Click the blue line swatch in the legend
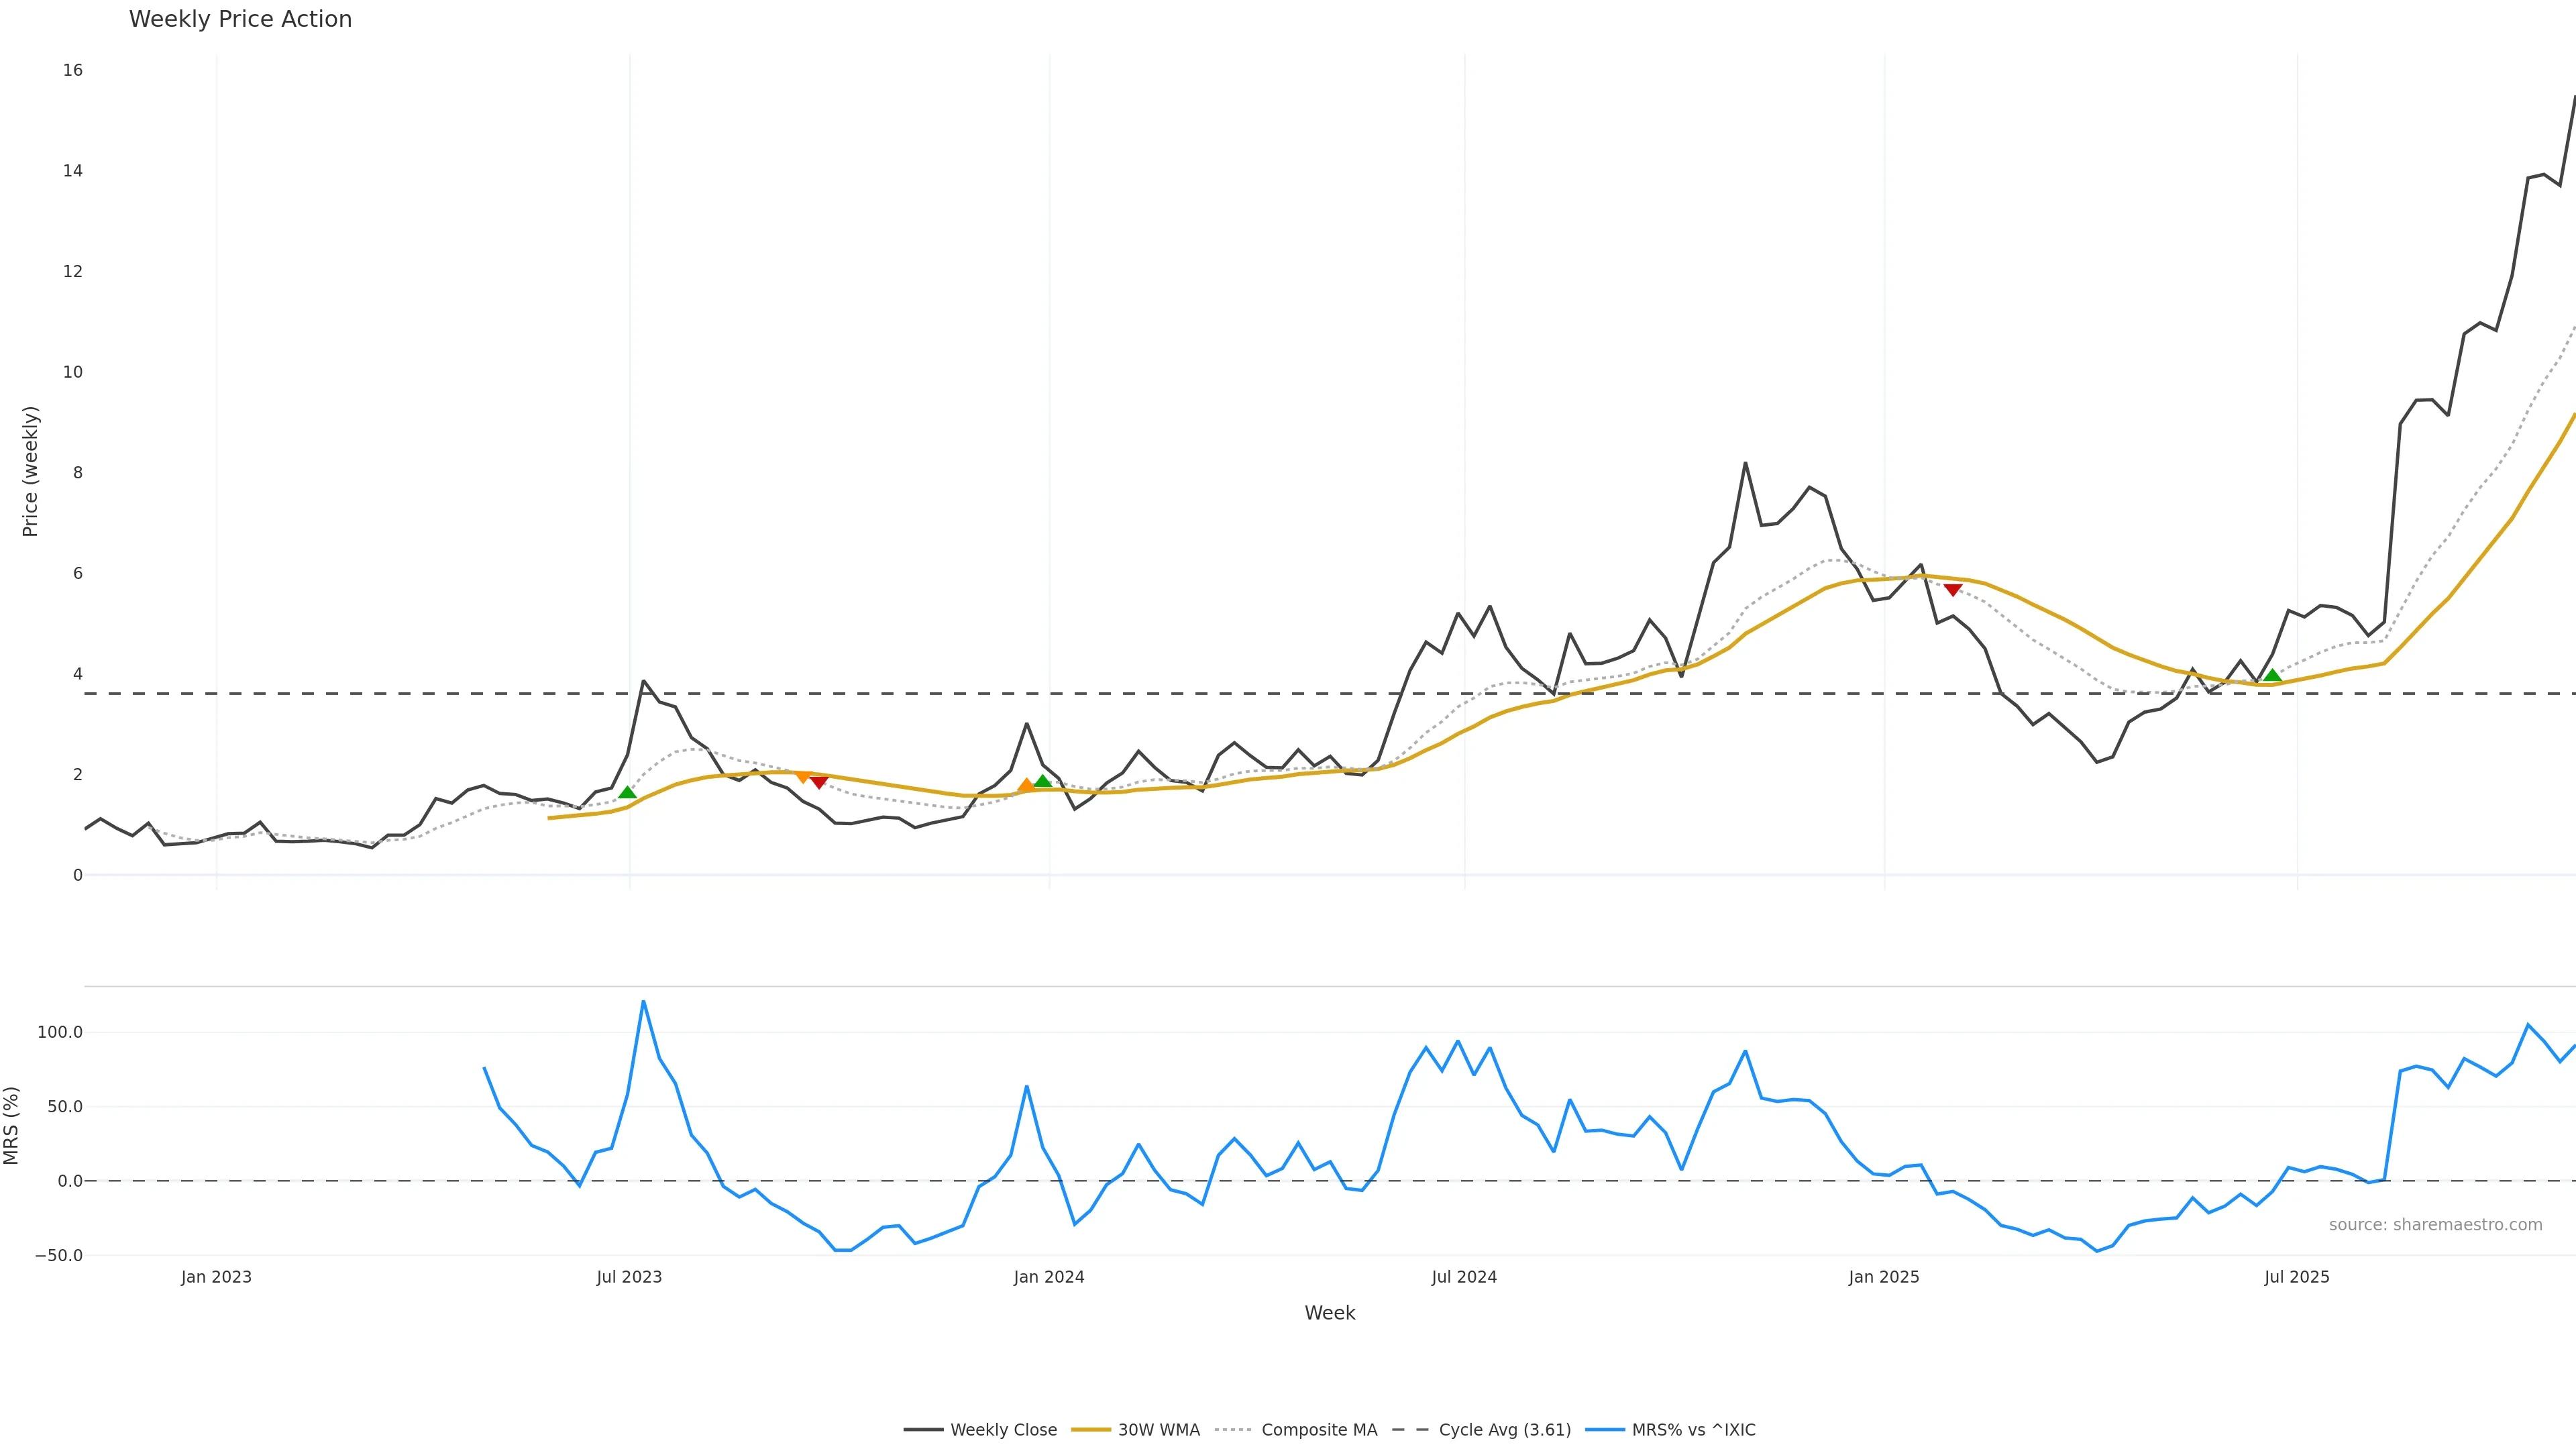The width and height of the screenshot is (2576, 1449). [1605, 1430]
